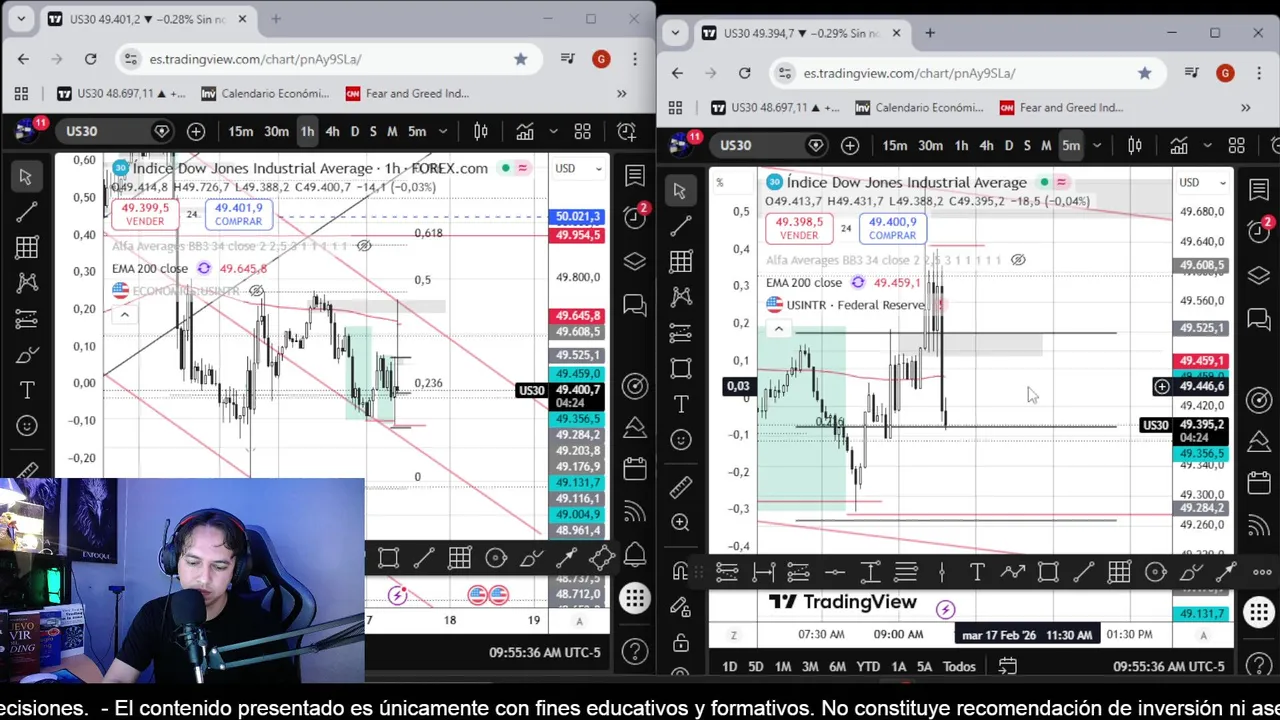Select 5D date range in right window

756,666
